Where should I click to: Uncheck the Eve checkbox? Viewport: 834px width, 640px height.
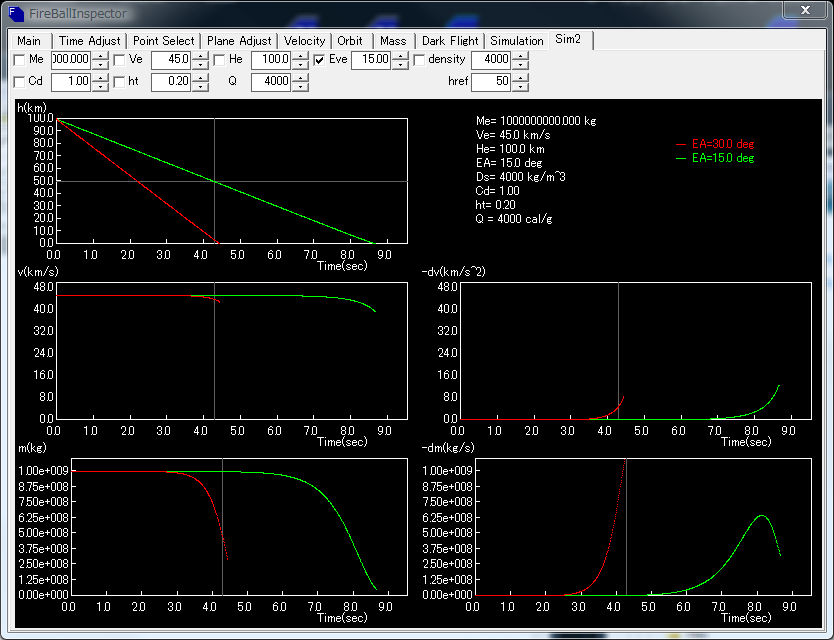point(319,60)
